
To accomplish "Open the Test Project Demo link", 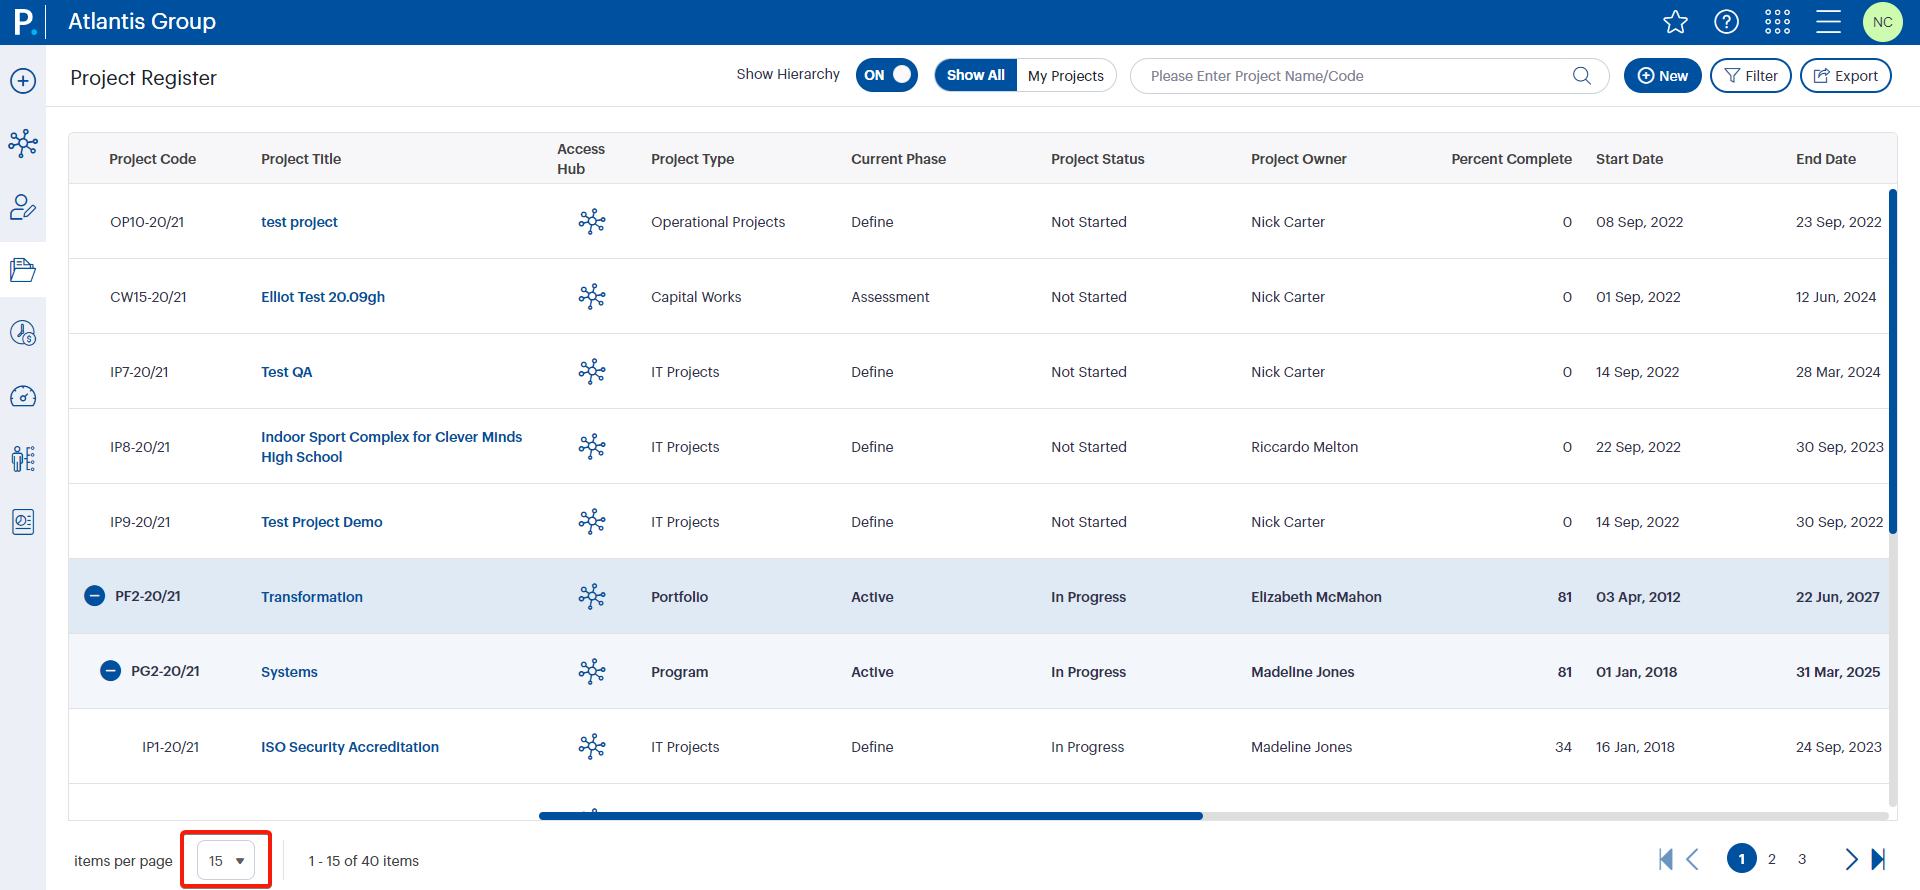I will [x=322, y=522].
